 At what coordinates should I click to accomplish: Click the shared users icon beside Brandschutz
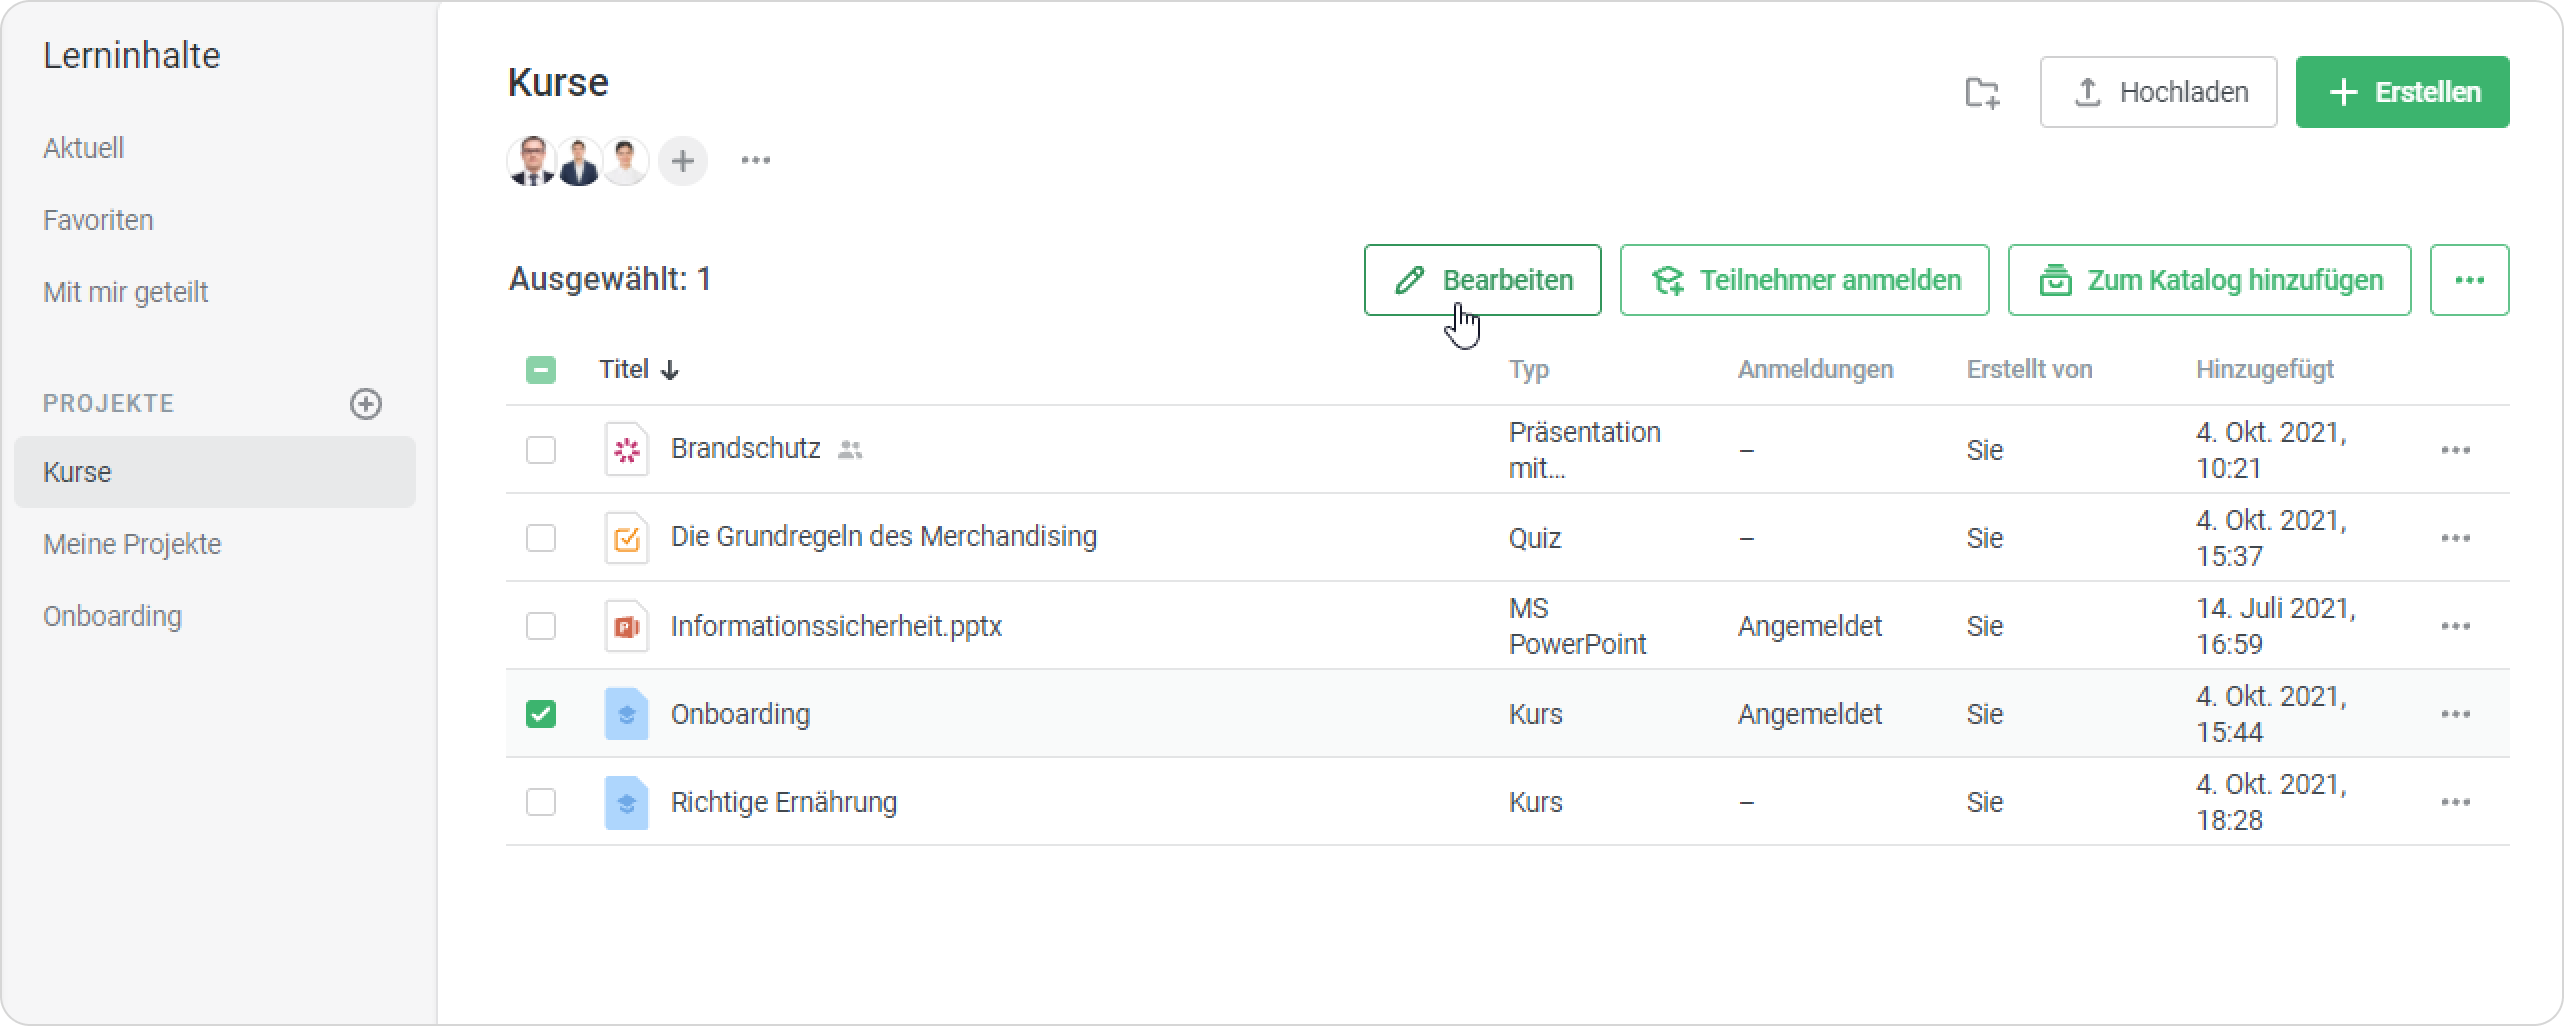850,450
